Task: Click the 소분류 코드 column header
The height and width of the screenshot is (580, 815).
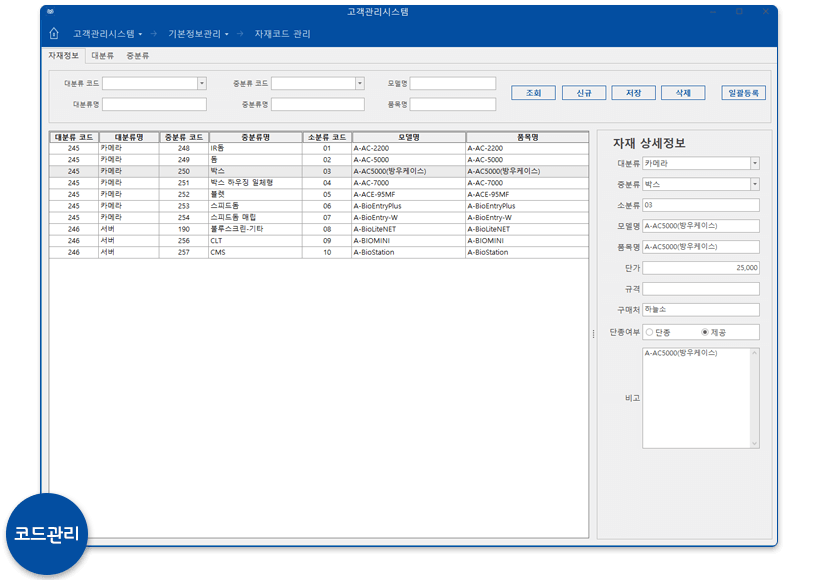Action: (x=327, y=137)
